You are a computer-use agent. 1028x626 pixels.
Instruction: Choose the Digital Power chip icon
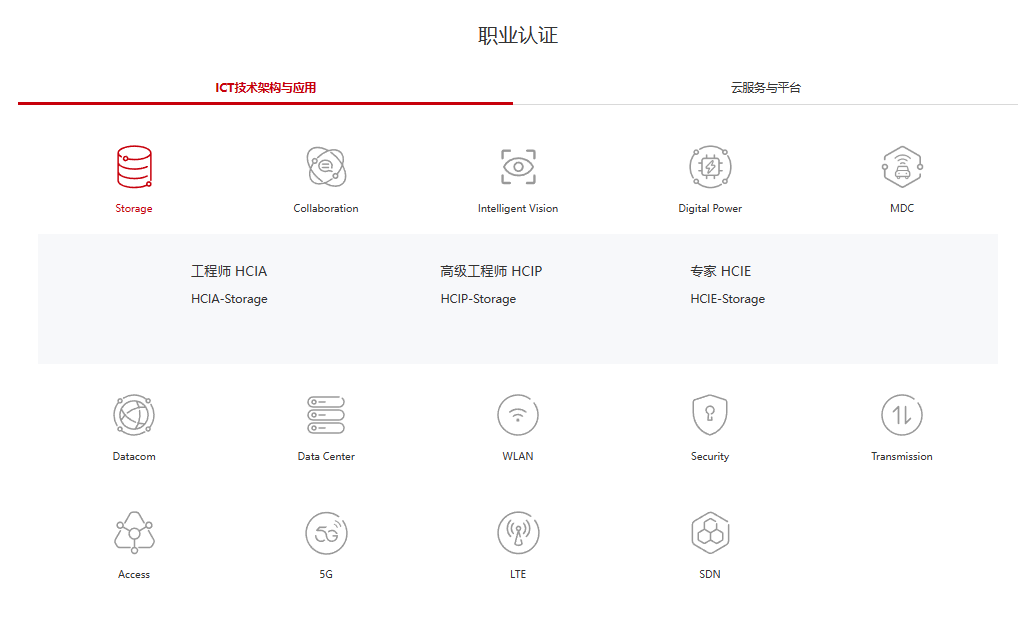pos(710,167)
